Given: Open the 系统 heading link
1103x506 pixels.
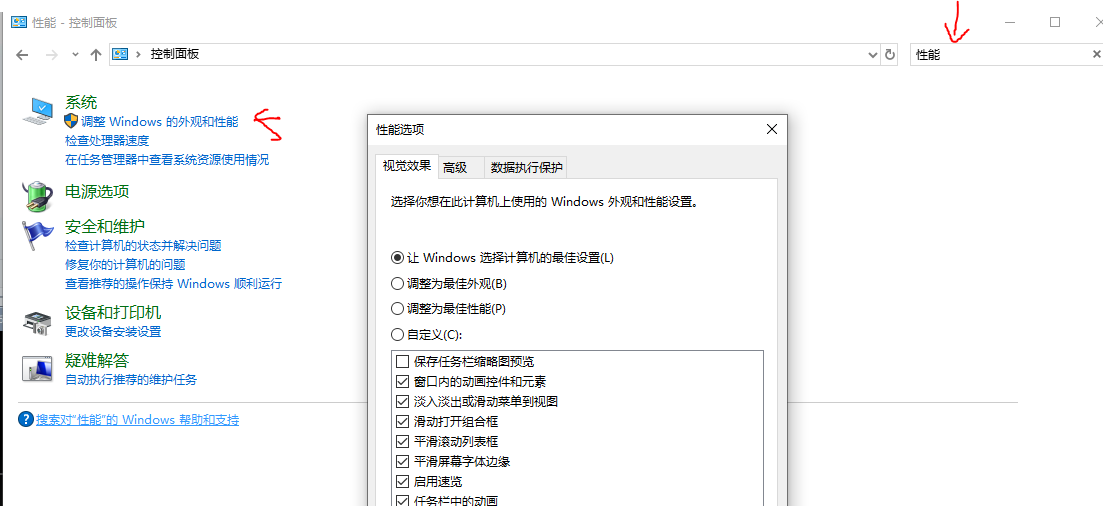Looking at the screenshot, I should point(81,102).
